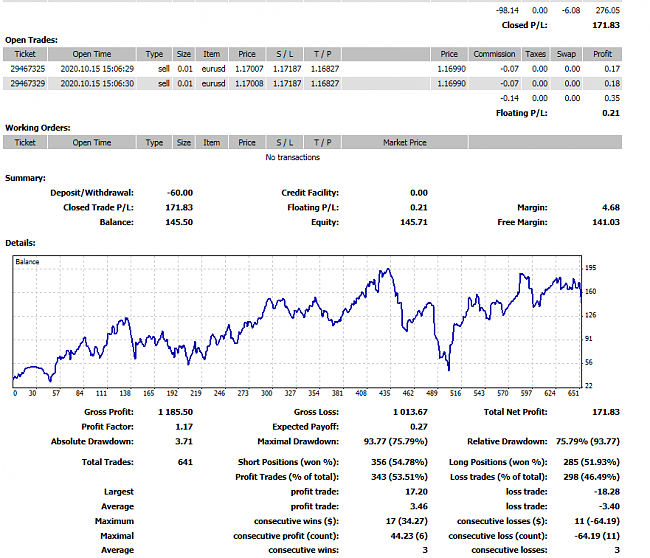Click the Market Price column header

click(405, 143)
